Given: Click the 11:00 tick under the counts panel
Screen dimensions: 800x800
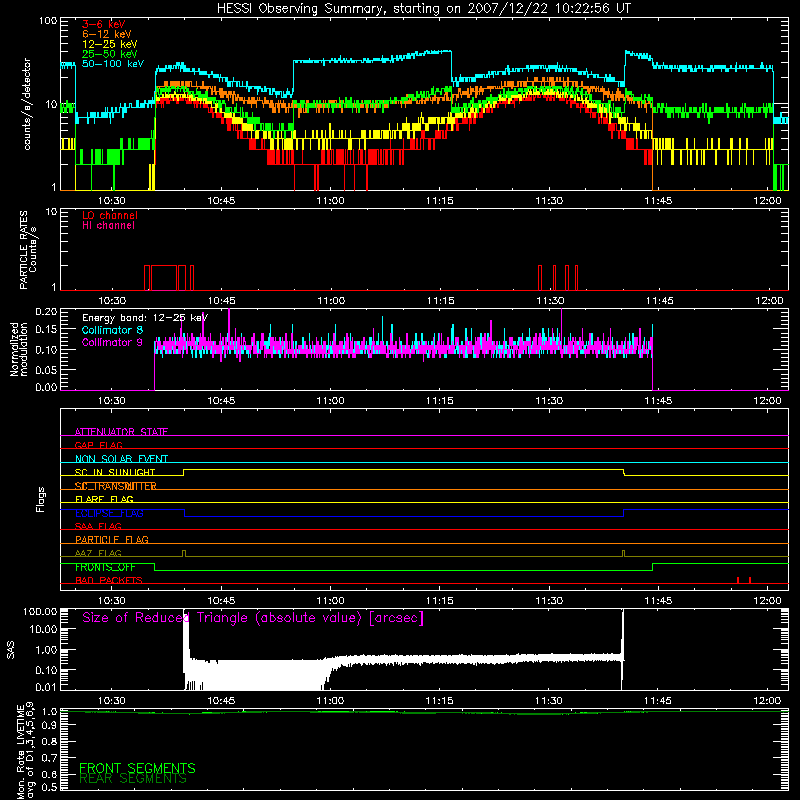Looking at the screenshot, I should tap(330, 201).
